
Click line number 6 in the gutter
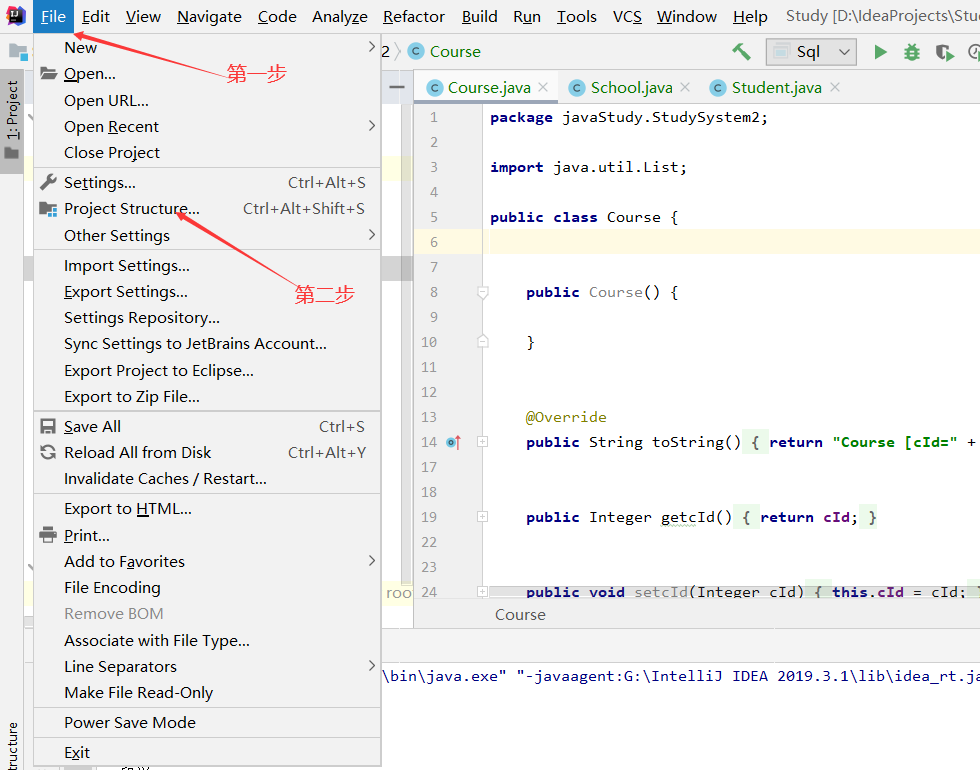pyautogui.click(x=434, y=242)
